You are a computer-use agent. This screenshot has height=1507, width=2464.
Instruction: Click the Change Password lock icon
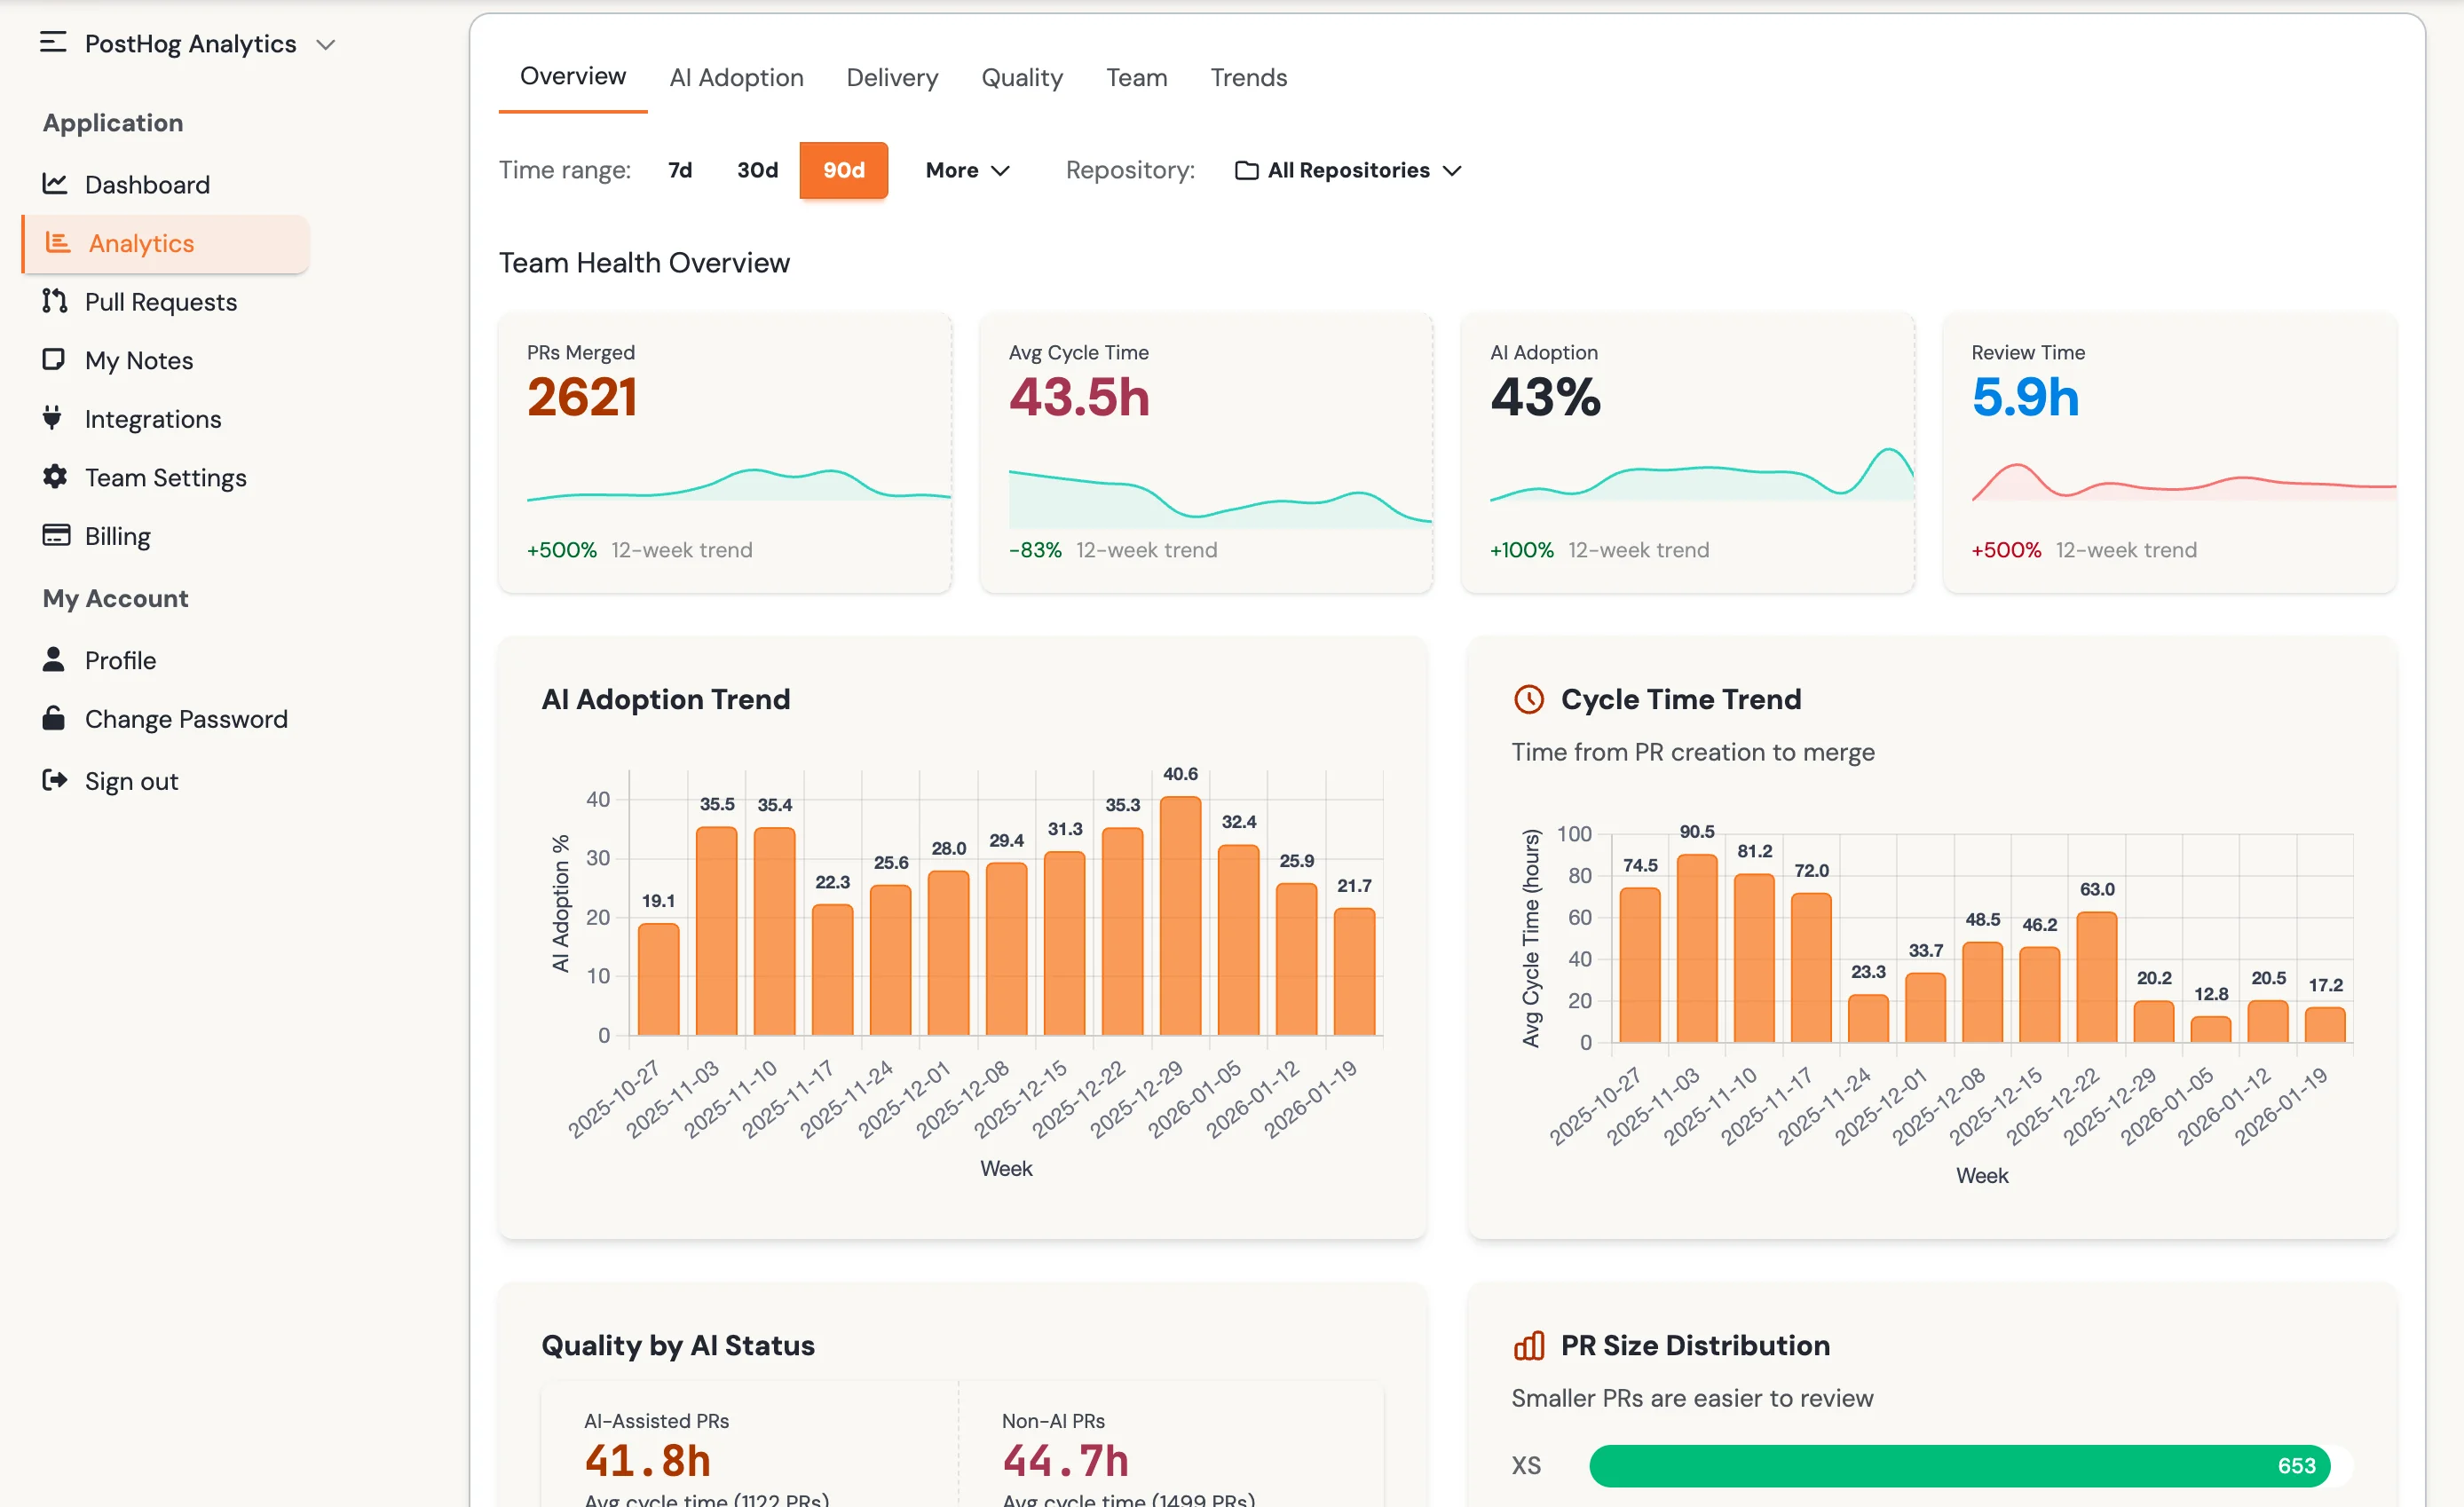click(54, 718)
